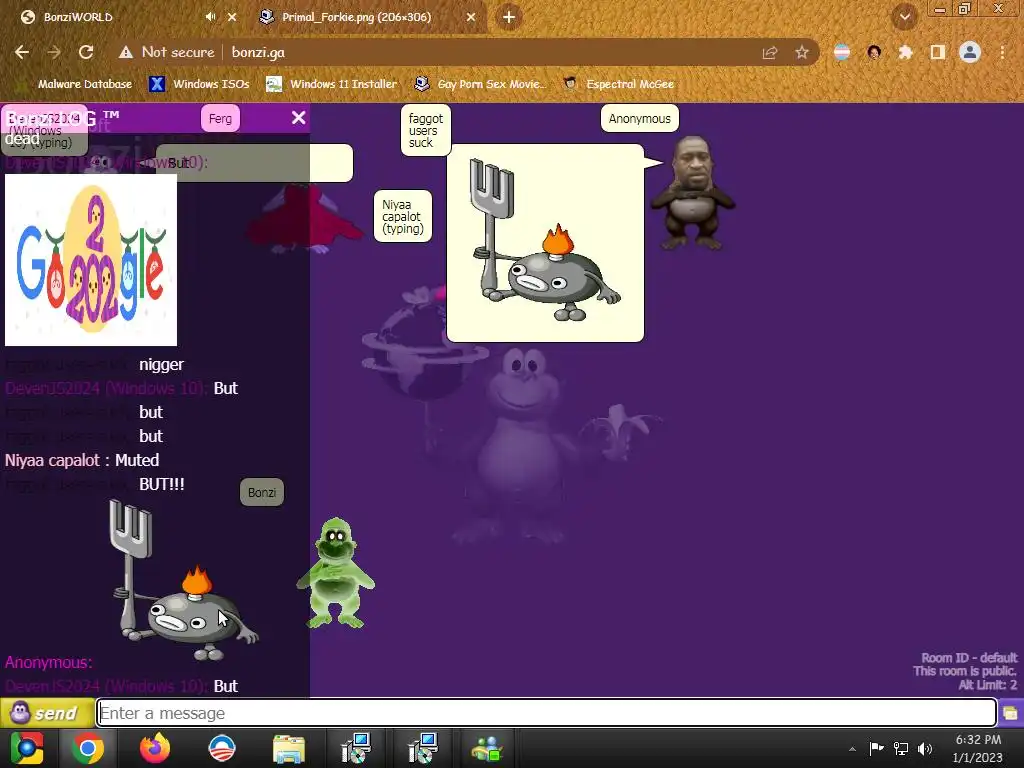This screenshot has width=1024, height=768.
Task: Close the BonziWORLD browser tab
Action: click(232, 17)
